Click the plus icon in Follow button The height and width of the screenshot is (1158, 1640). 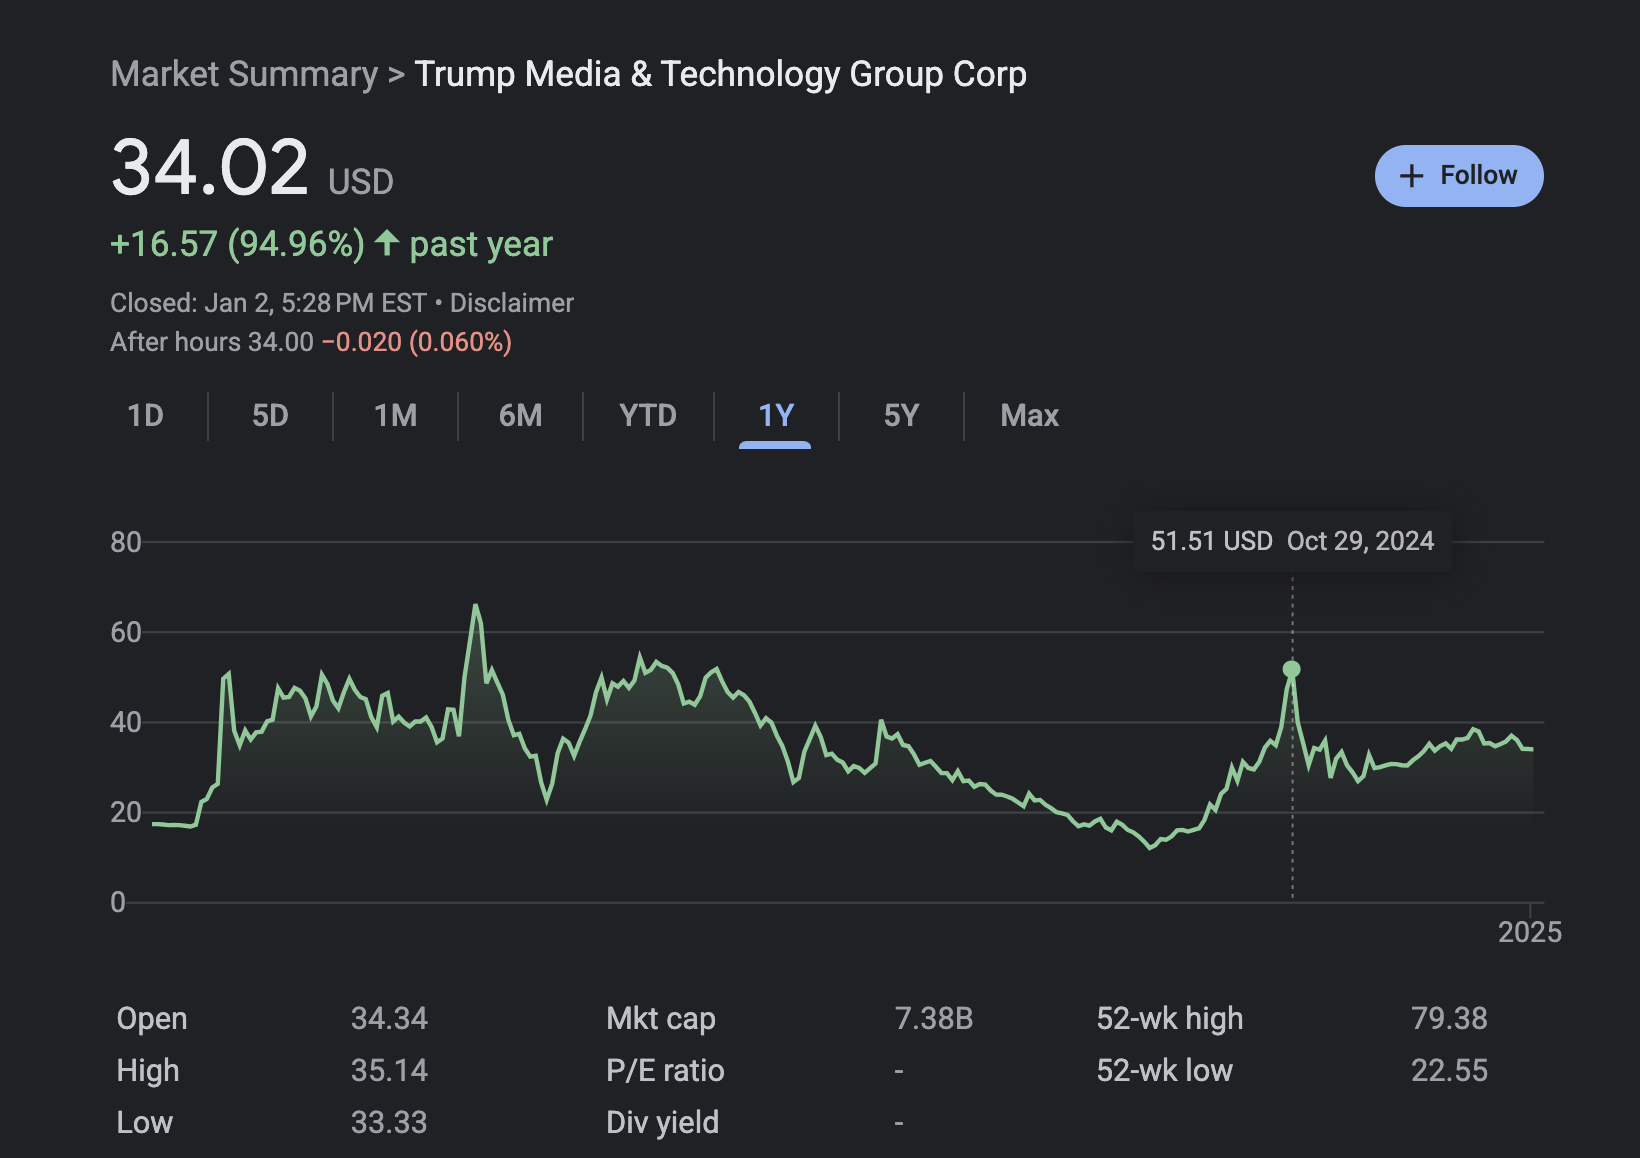pyautogui.click(x=1411, y=176)
